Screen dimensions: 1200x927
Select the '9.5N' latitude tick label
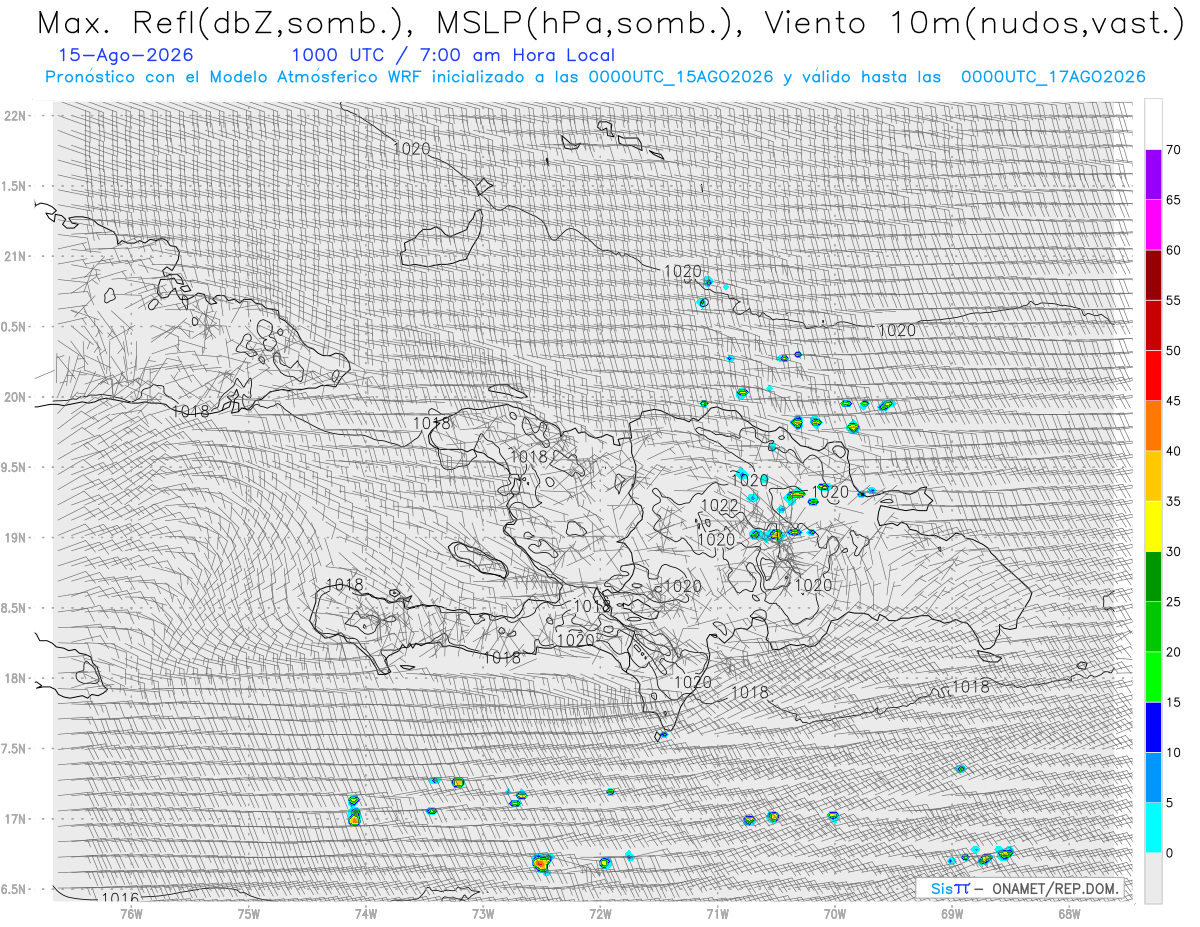tap(15, 467)
